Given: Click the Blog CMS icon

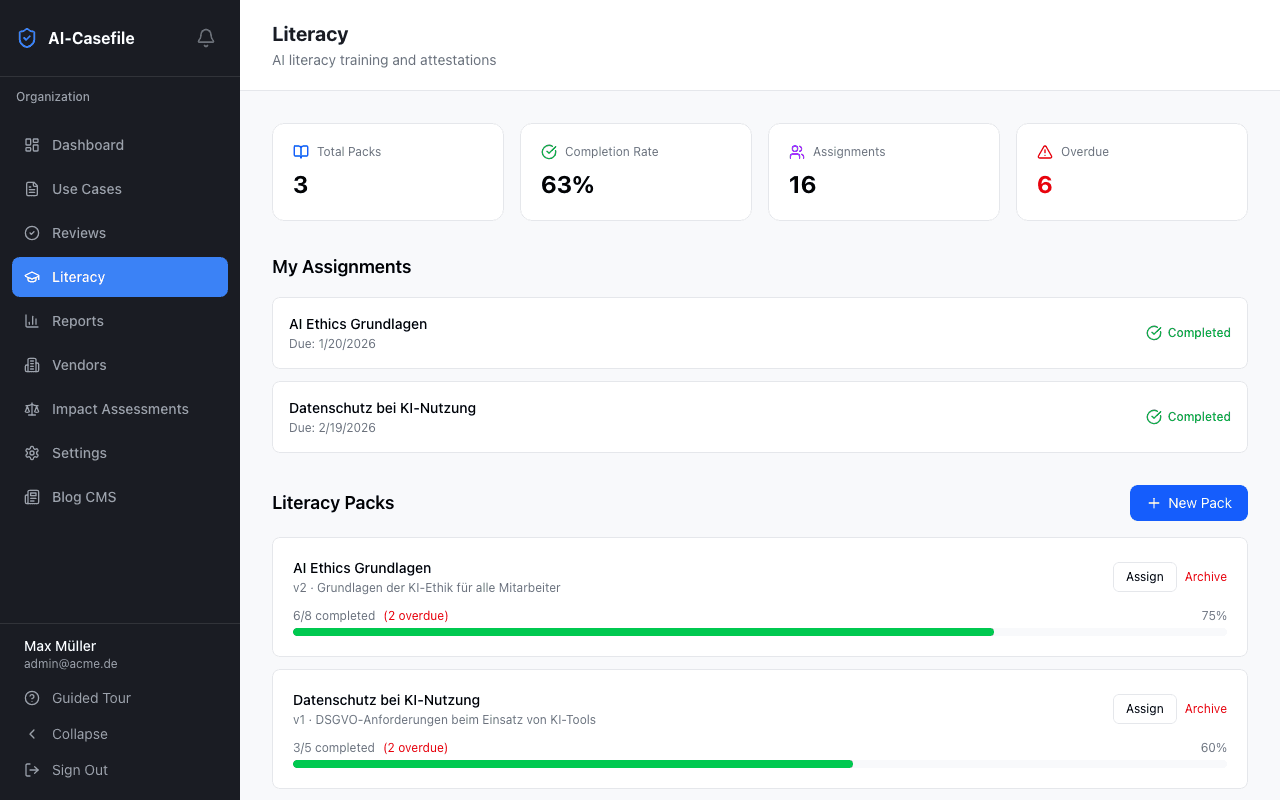Looking at the screenshot, I should point(30,497).
